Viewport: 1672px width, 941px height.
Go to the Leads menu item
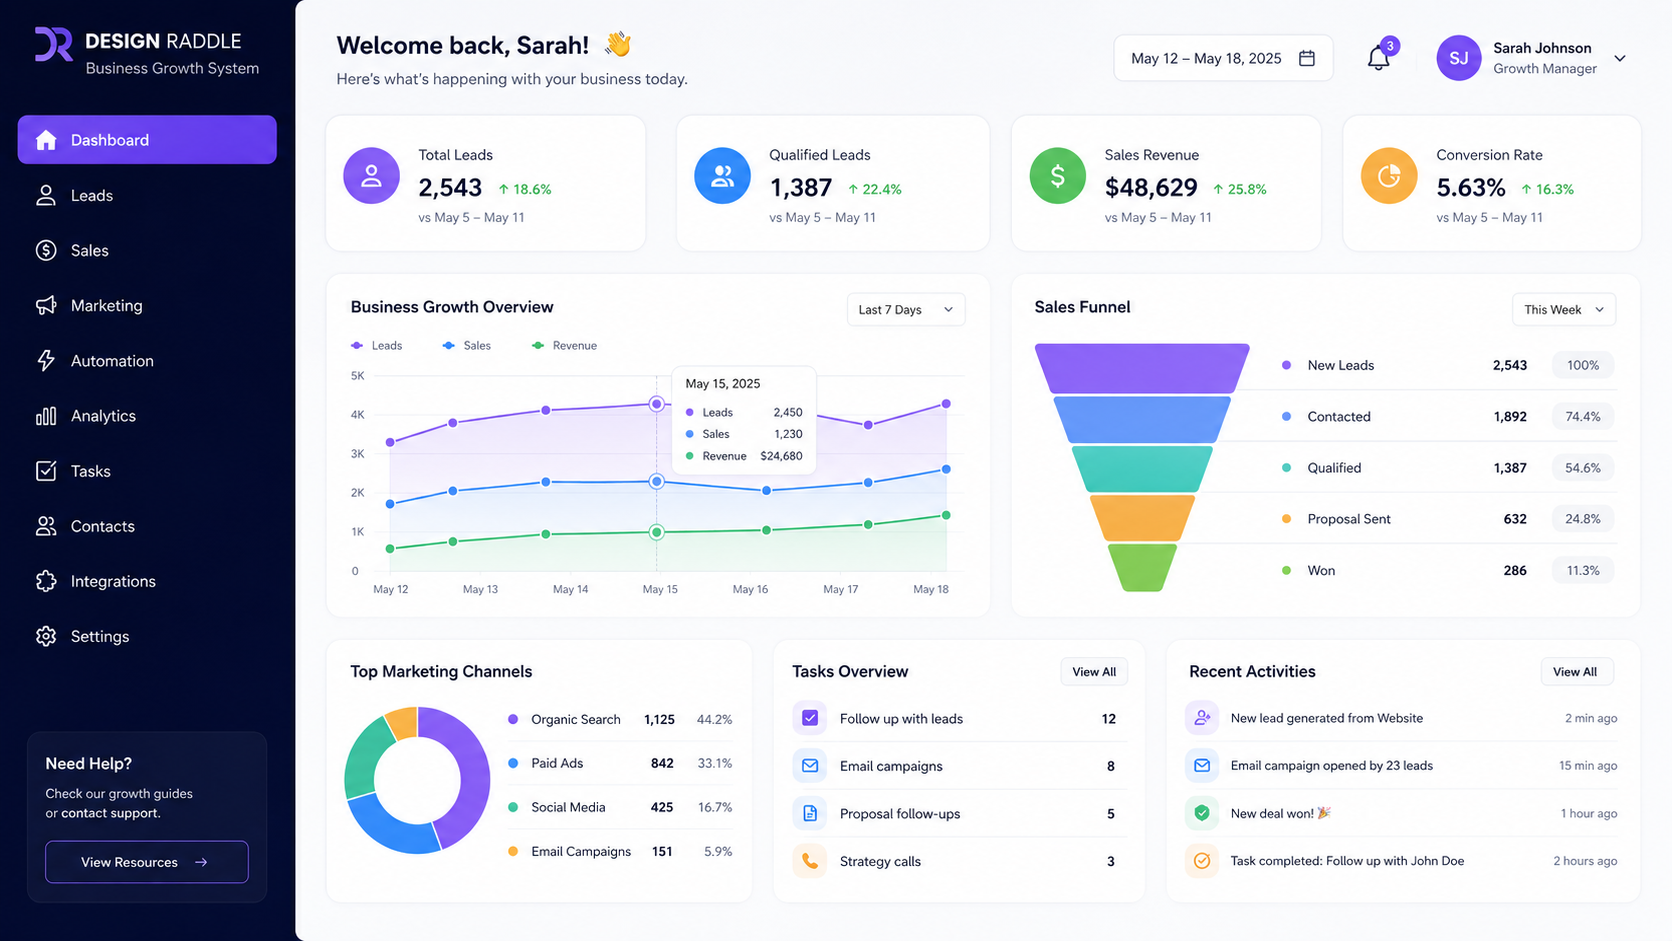point(147,195)
